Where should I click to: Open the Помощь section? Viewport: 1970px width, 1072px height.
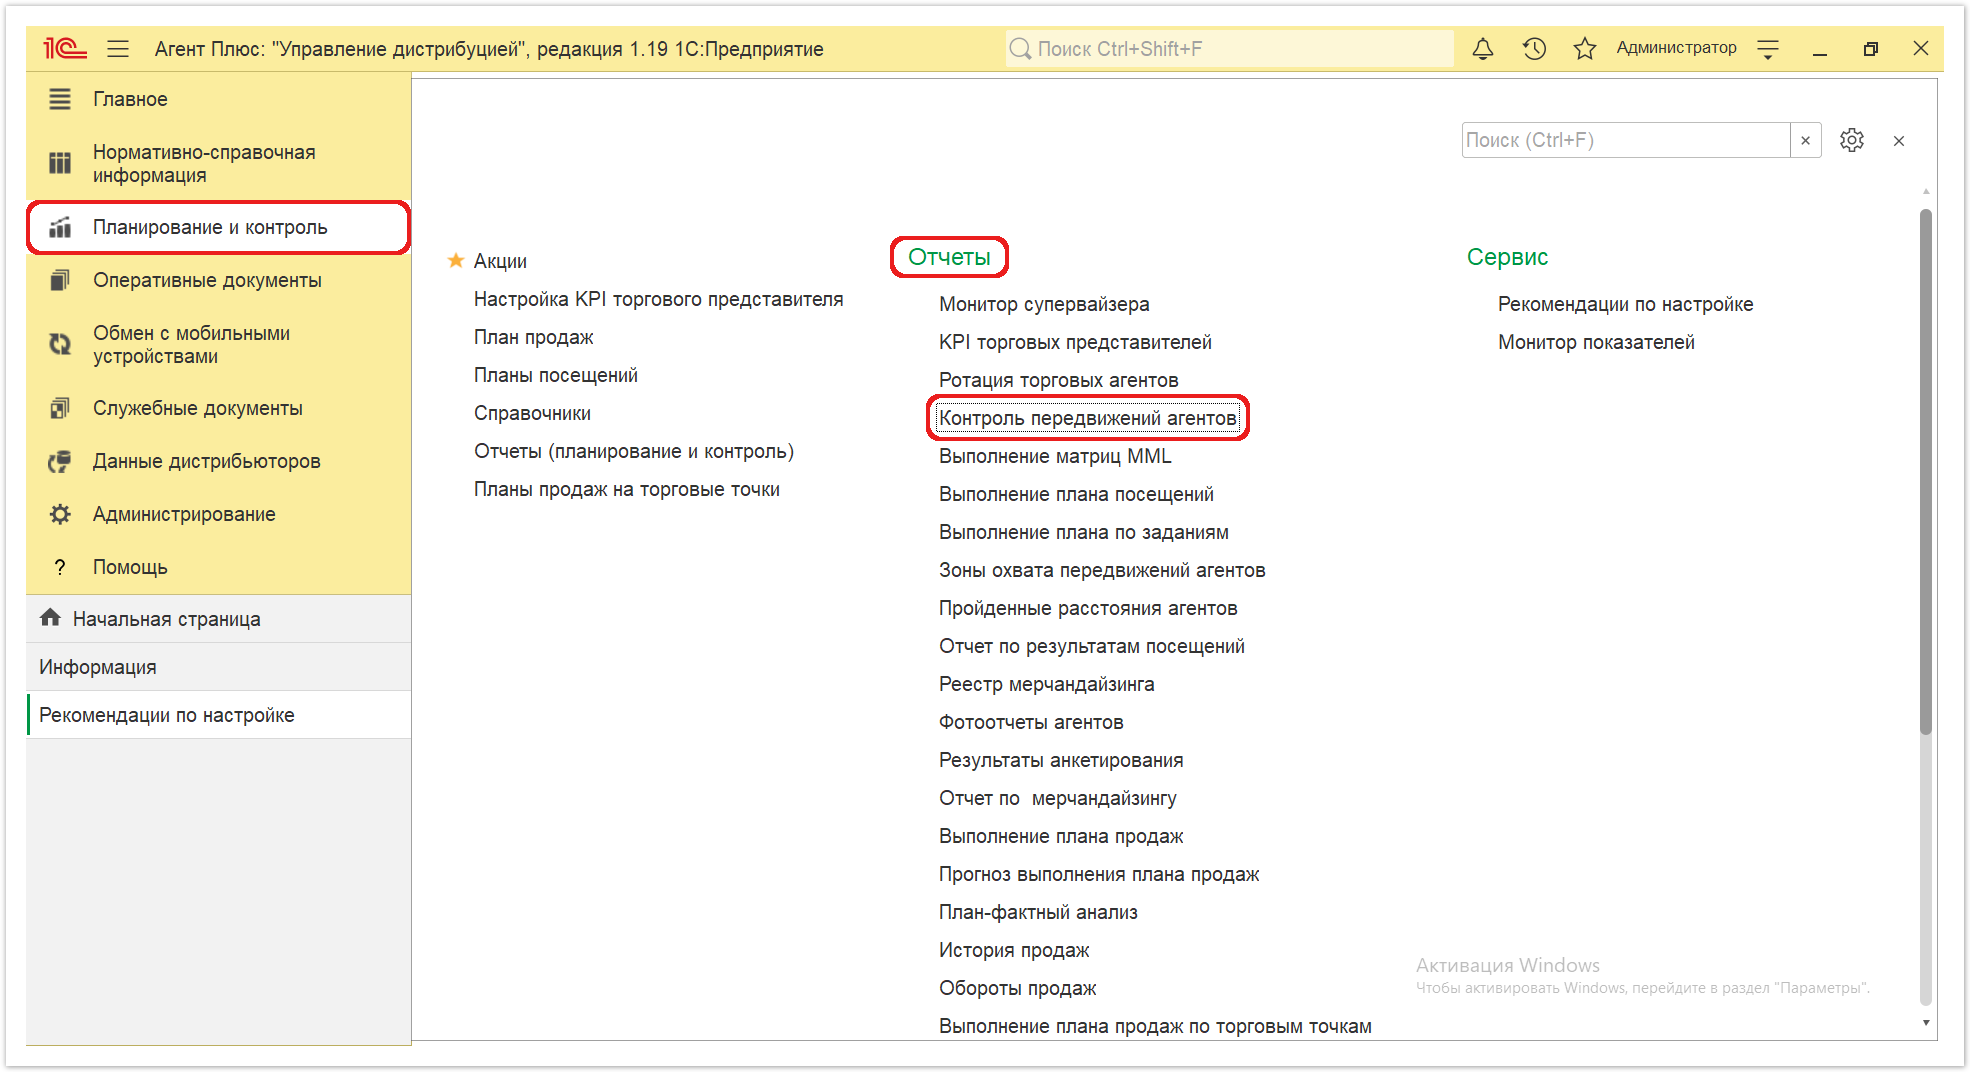point(219,567)
